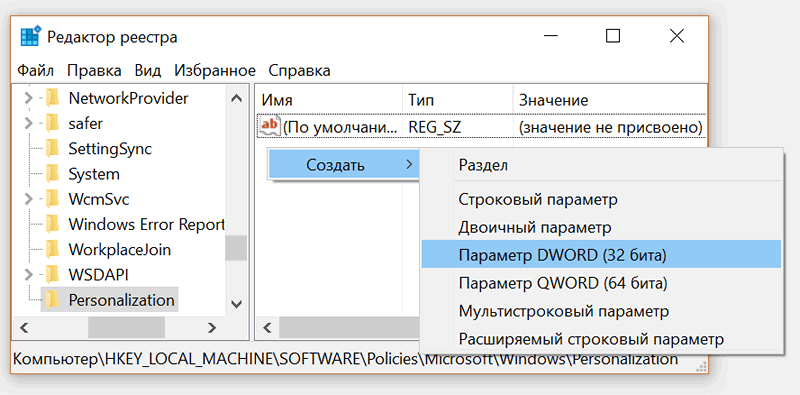Maximize the Registry Editor window

pos(613,36)
